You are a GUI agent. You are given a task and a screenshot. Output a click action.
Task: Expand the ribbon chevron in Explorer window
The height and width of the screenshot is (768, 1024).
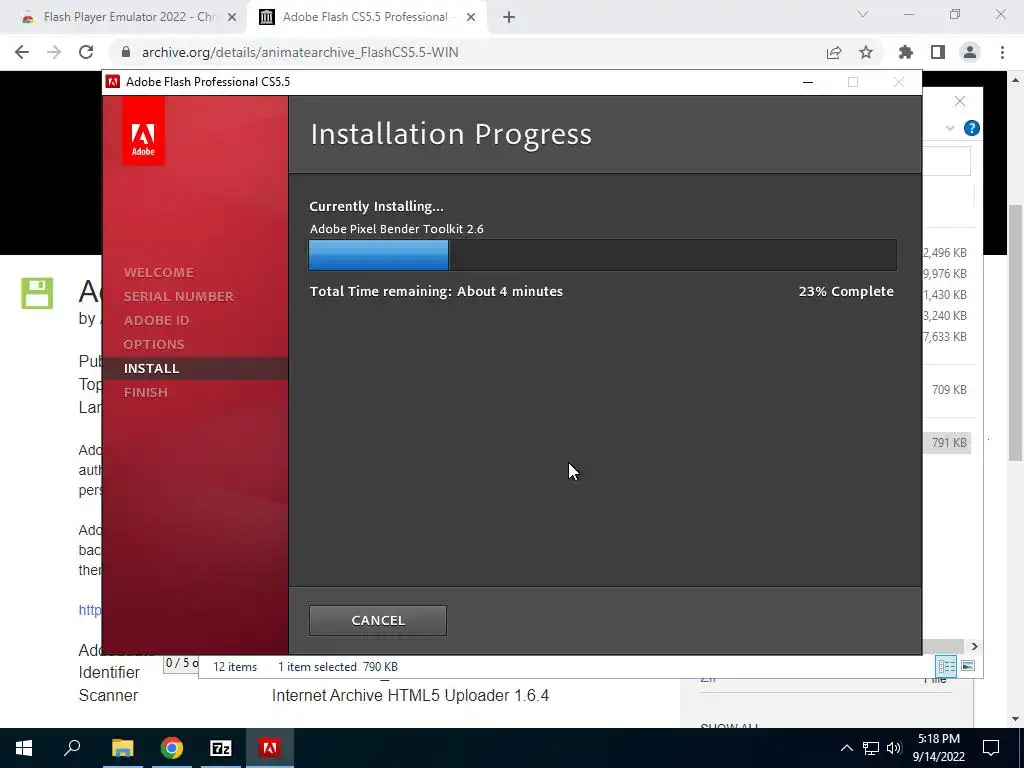click(950, 128)
